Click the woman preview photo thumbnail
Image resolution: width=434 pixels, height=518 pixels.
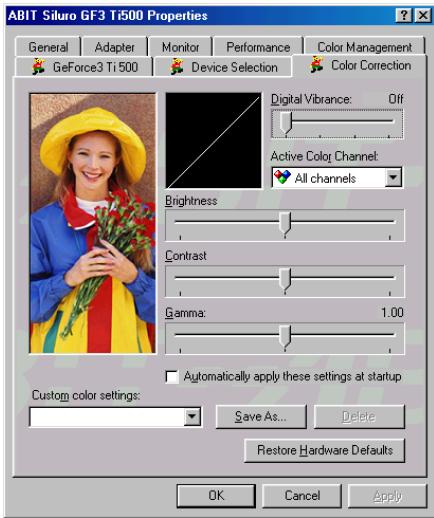(x=93, y=223)
